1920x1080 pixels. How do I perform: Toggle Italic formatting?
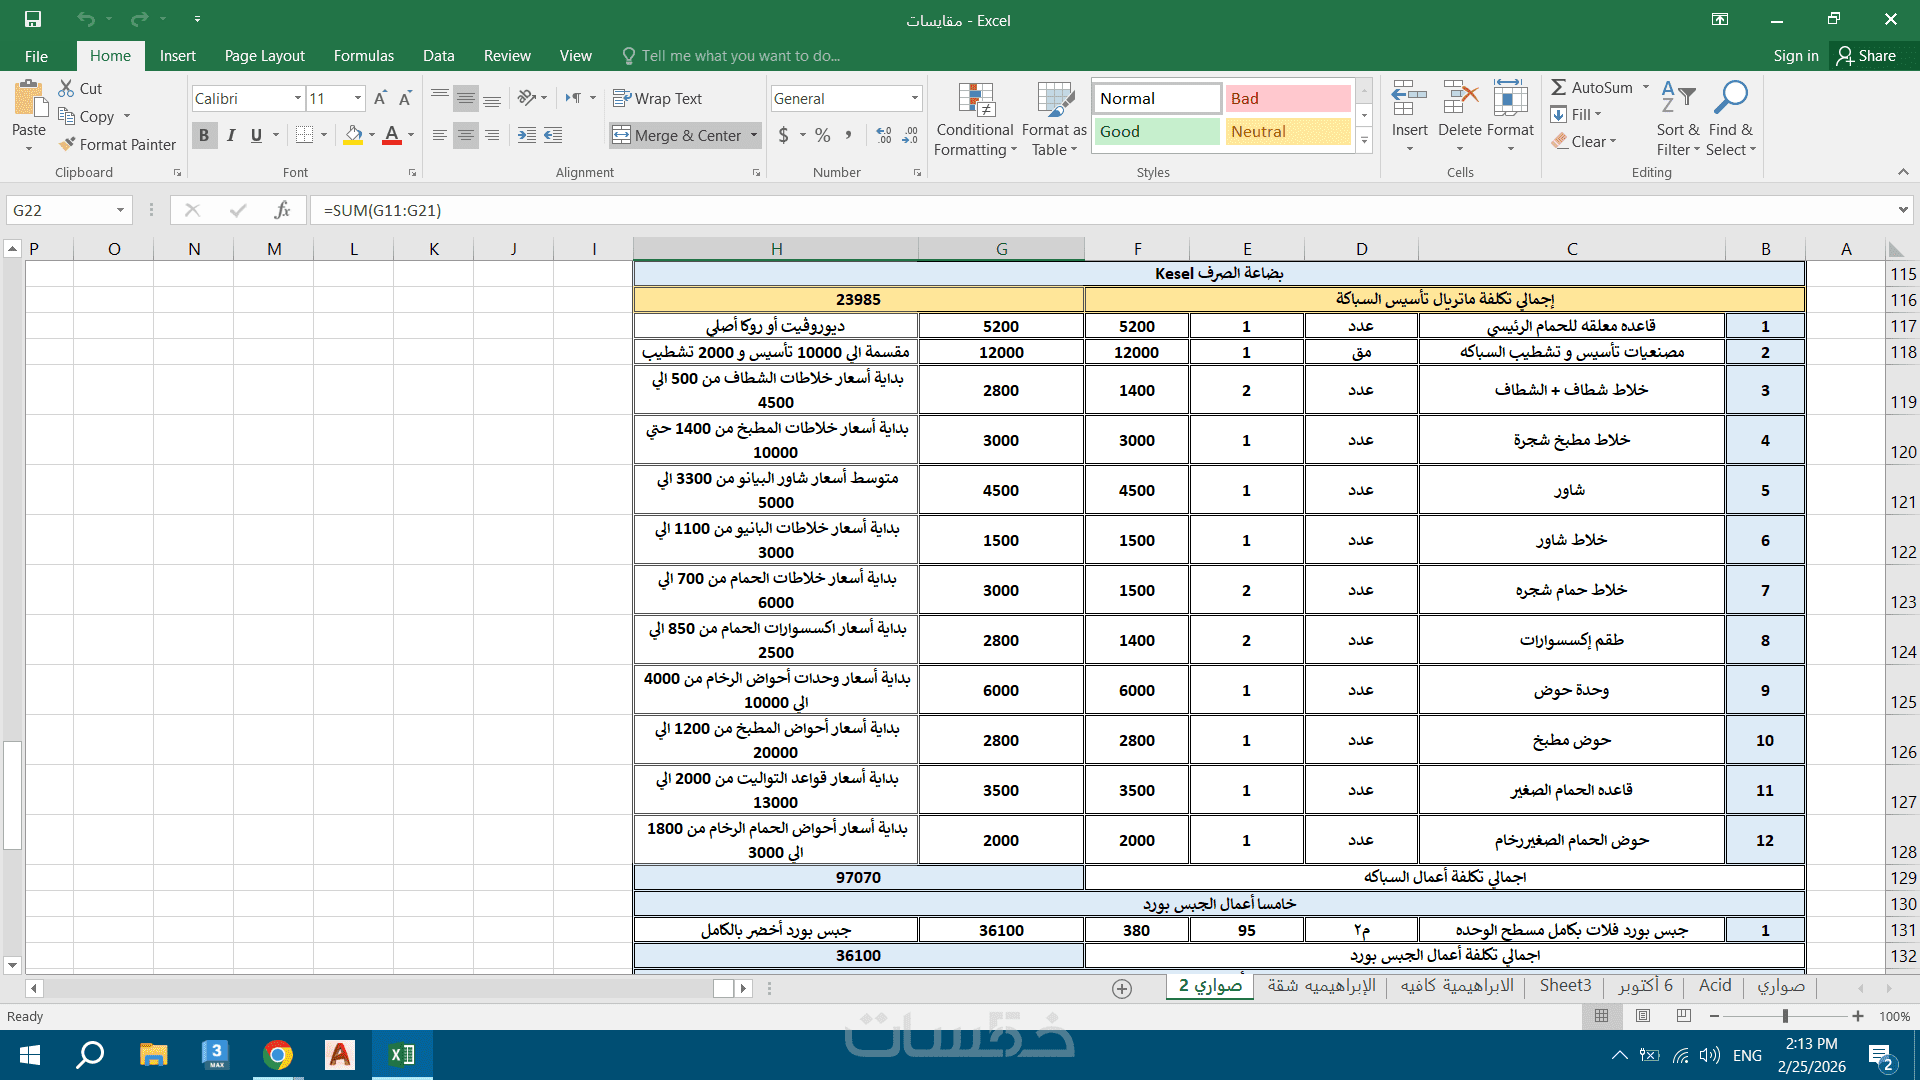coord(231,135)
